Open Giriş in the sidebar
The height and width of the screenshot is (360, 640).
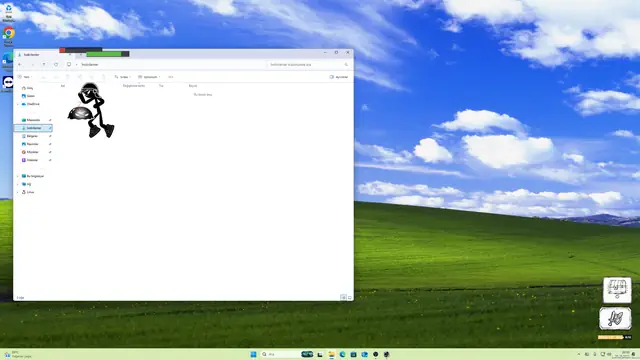coord(27,88)
